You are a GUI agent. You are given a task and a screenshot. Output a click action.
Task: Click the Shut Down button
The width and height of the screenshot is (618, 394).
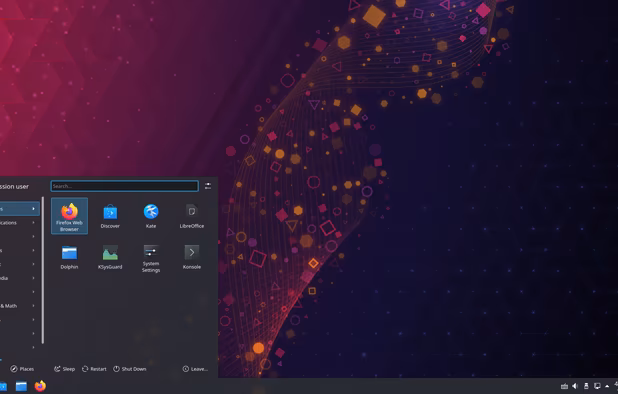130,369
